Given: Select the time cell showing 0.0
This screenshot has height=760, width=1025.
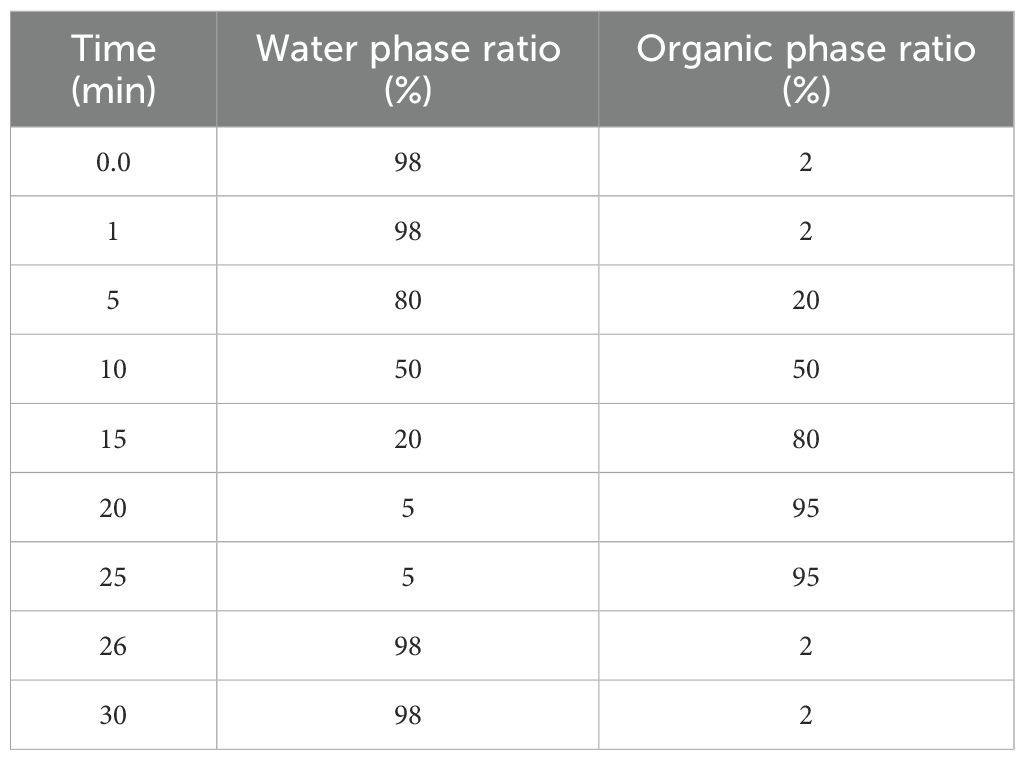Looking at the screenshot, I should (x=113, y=162).
